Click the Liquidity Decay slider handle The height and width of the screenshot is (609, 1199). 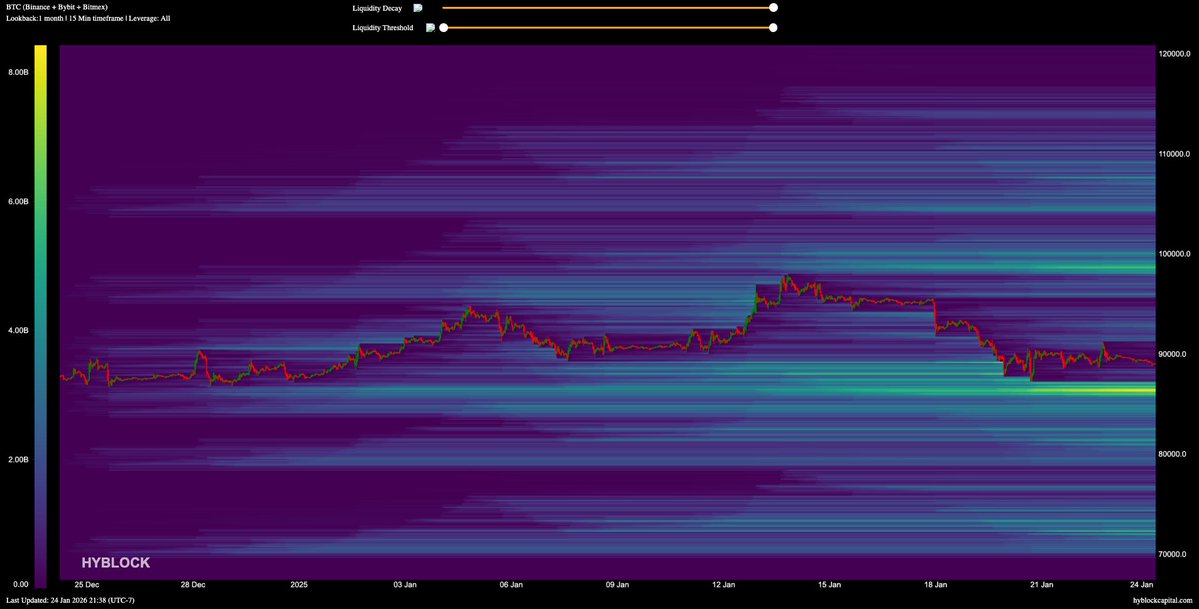click(x=773, y=7)
